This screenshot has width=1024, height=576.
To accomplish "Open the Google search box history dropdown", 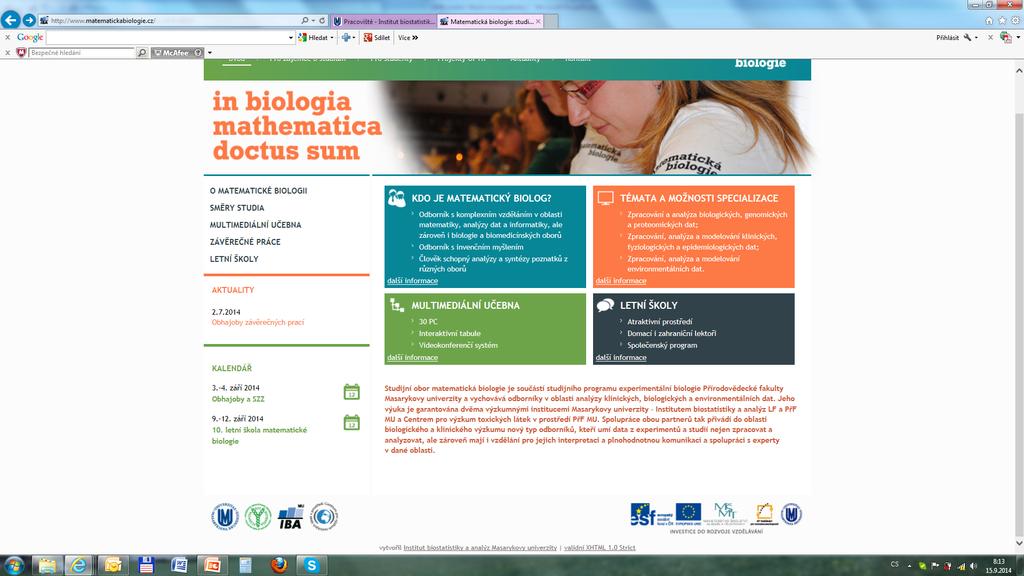I will [x=291, y=38].
